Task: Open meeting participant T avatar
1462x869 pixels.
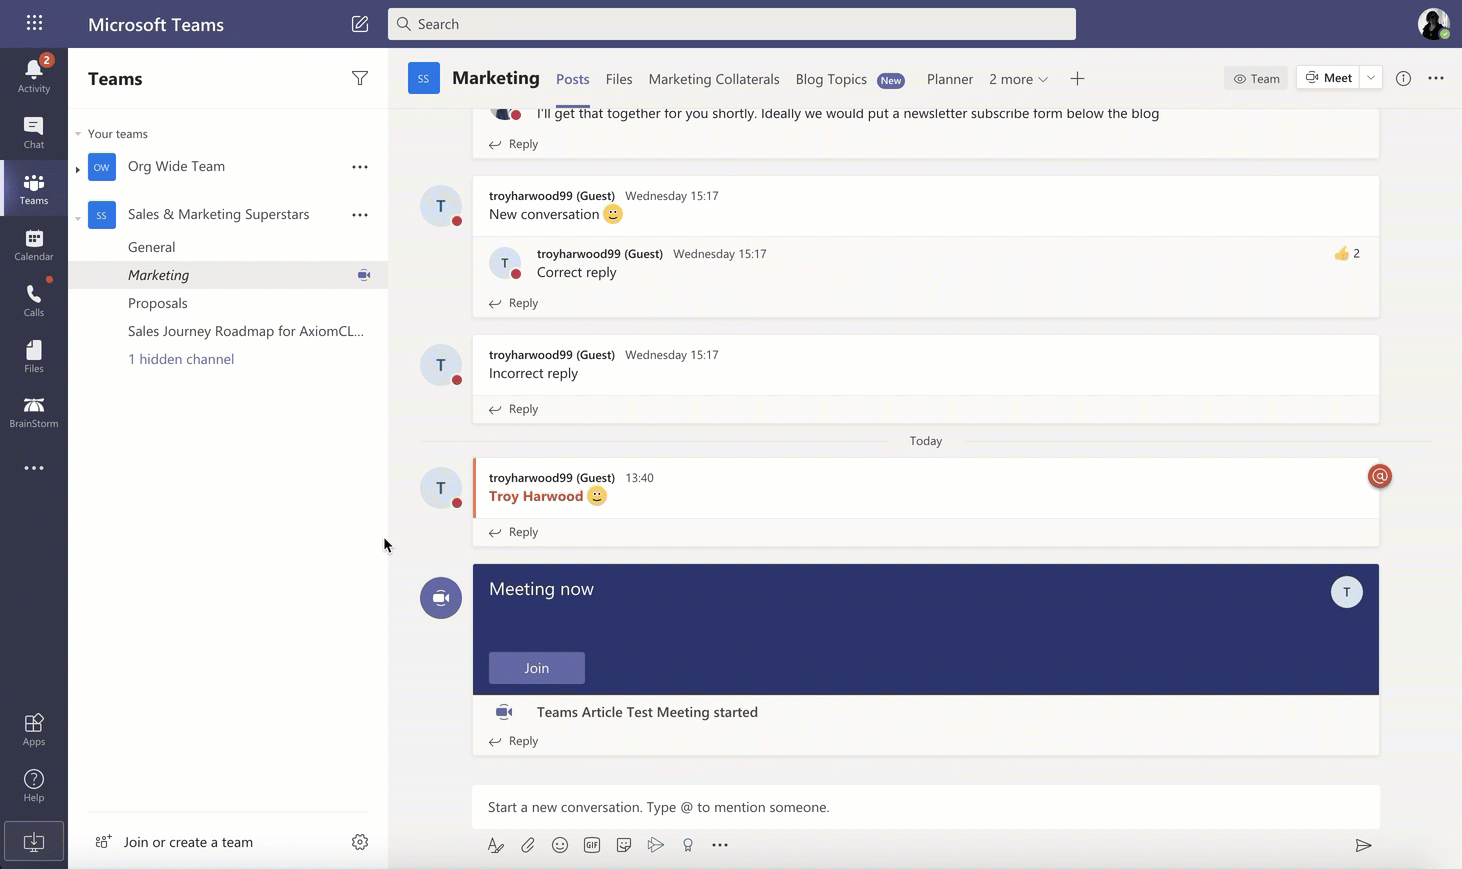Action: pyautogui.click(x=1347, y=592)
